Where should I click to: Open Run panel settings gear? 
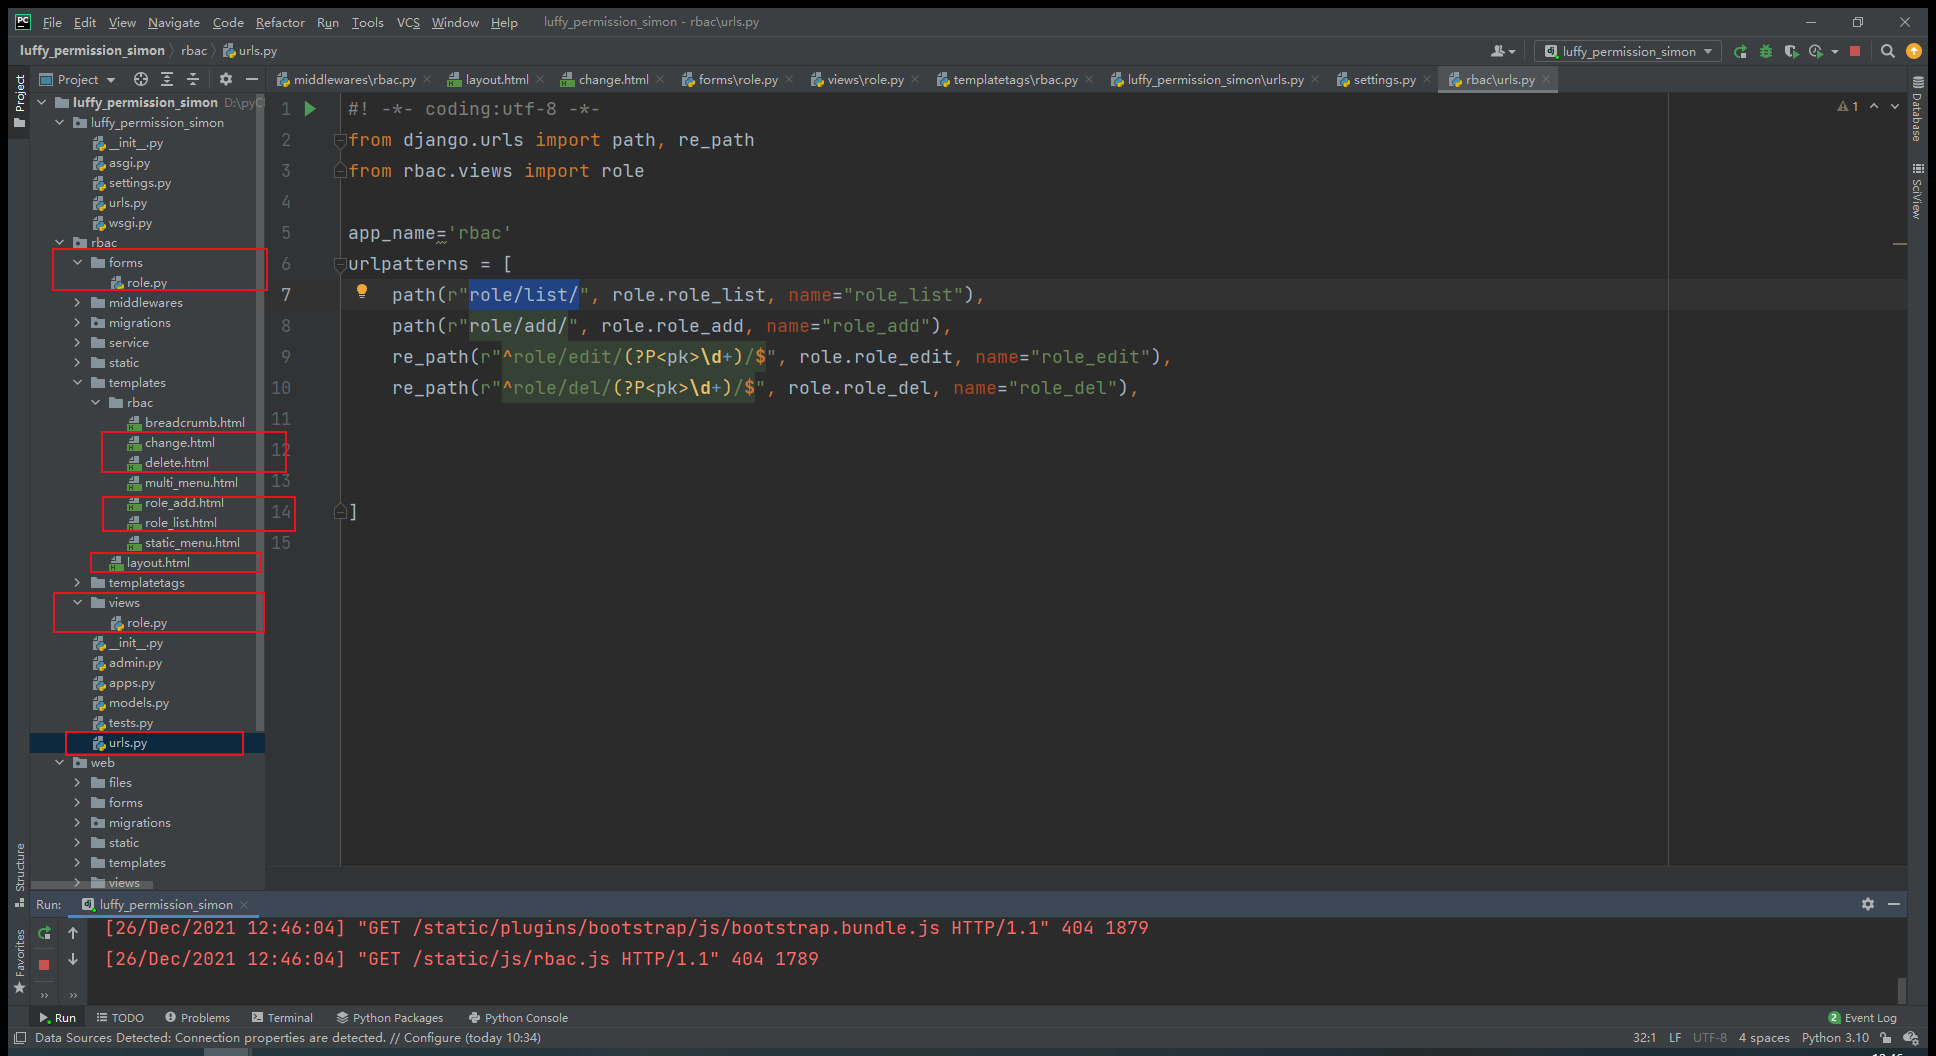click(1868, 904)
